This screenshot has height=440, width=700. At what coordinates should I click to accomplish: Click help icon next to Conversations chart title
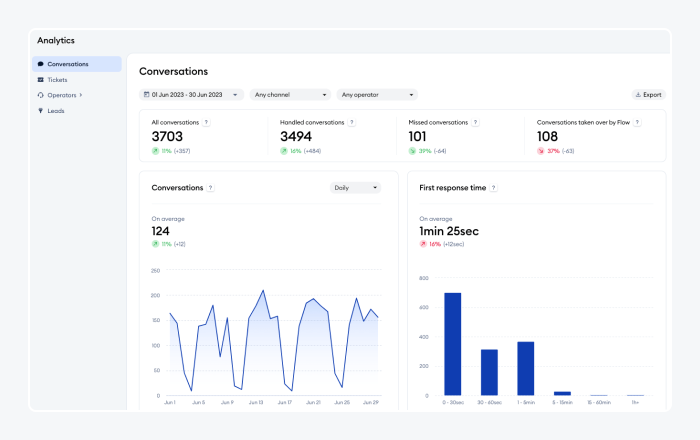tap(210, 188)
